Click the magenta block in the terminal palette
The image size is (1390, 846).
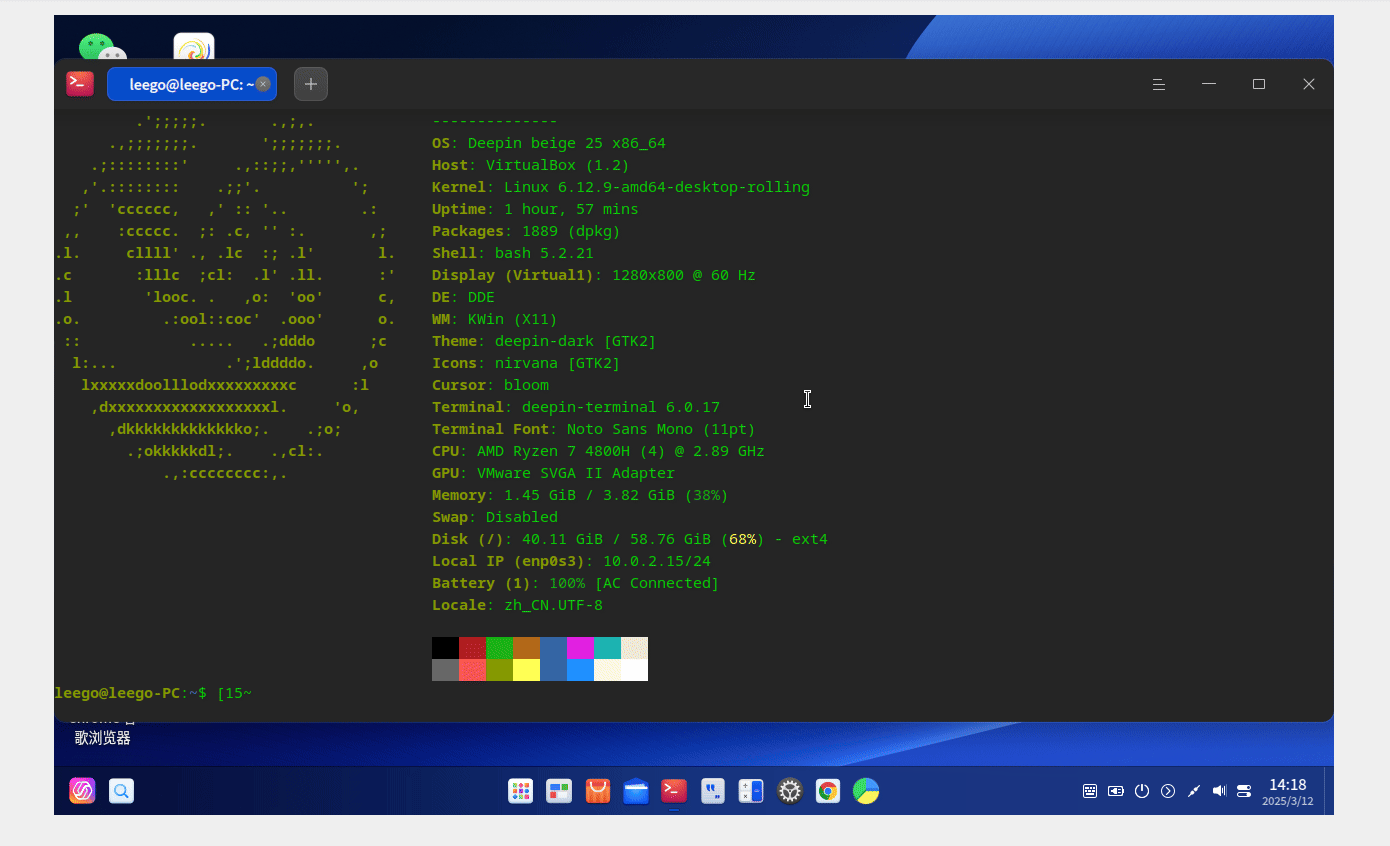coord(580,648)
